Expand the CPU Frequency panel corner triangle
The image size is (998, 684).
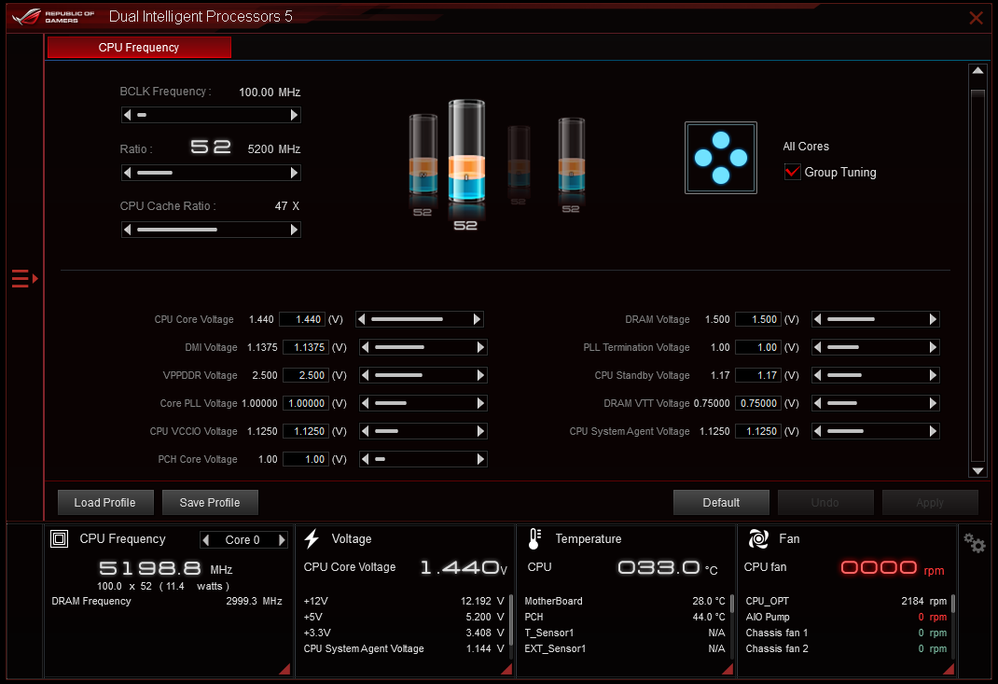coord(285,668)
